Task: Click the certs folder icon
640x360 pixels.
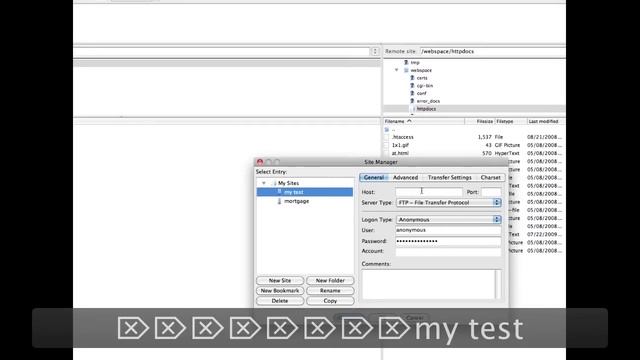Action: coord(412,78)
